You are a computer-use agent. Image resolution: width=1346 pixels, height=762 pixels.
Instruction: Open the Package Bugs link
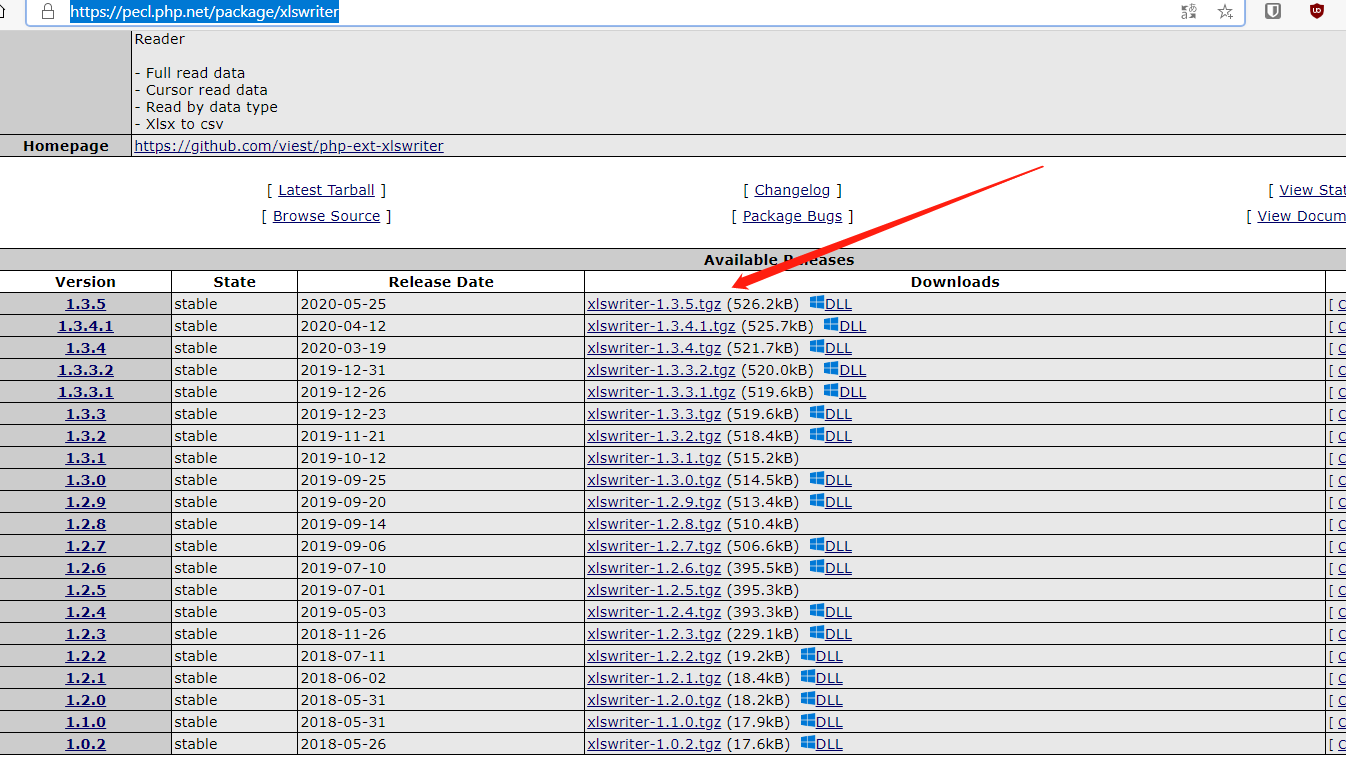792,216
